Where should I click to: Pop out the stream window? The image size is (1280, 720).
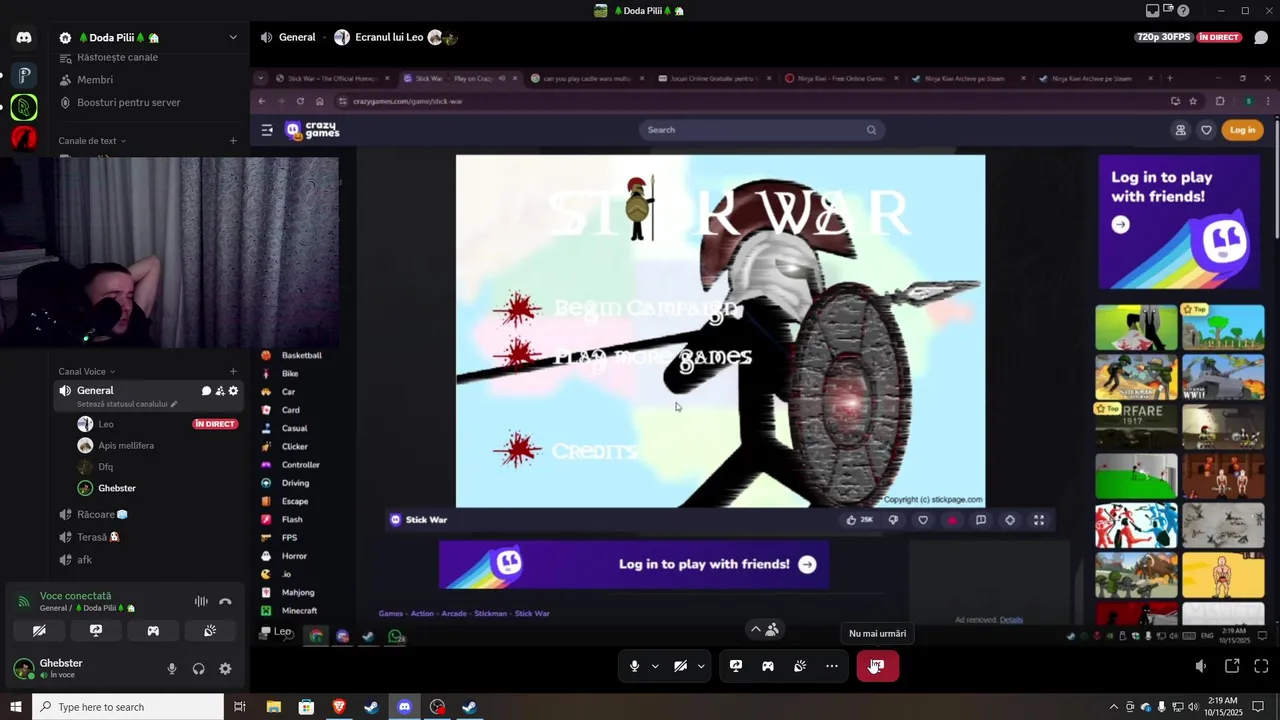1232,666
